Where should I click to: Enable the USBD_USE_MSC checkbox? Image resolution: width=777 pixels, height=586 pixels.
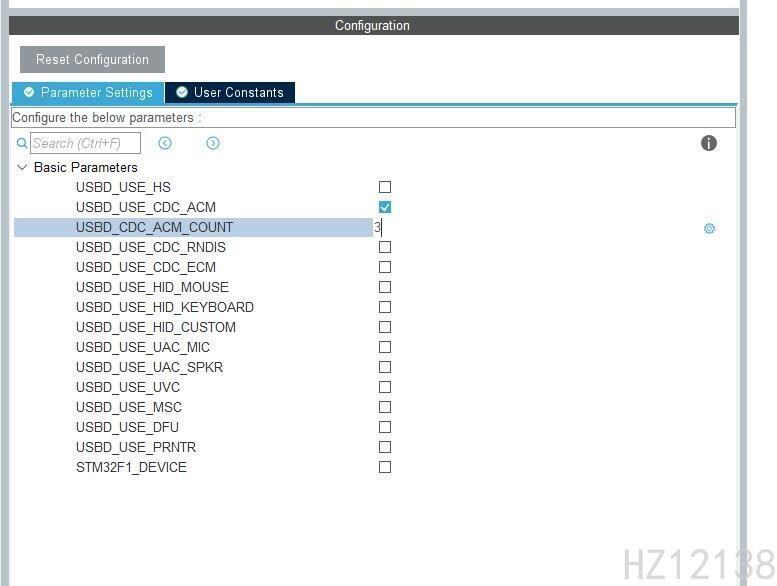[x=385, y=407]
